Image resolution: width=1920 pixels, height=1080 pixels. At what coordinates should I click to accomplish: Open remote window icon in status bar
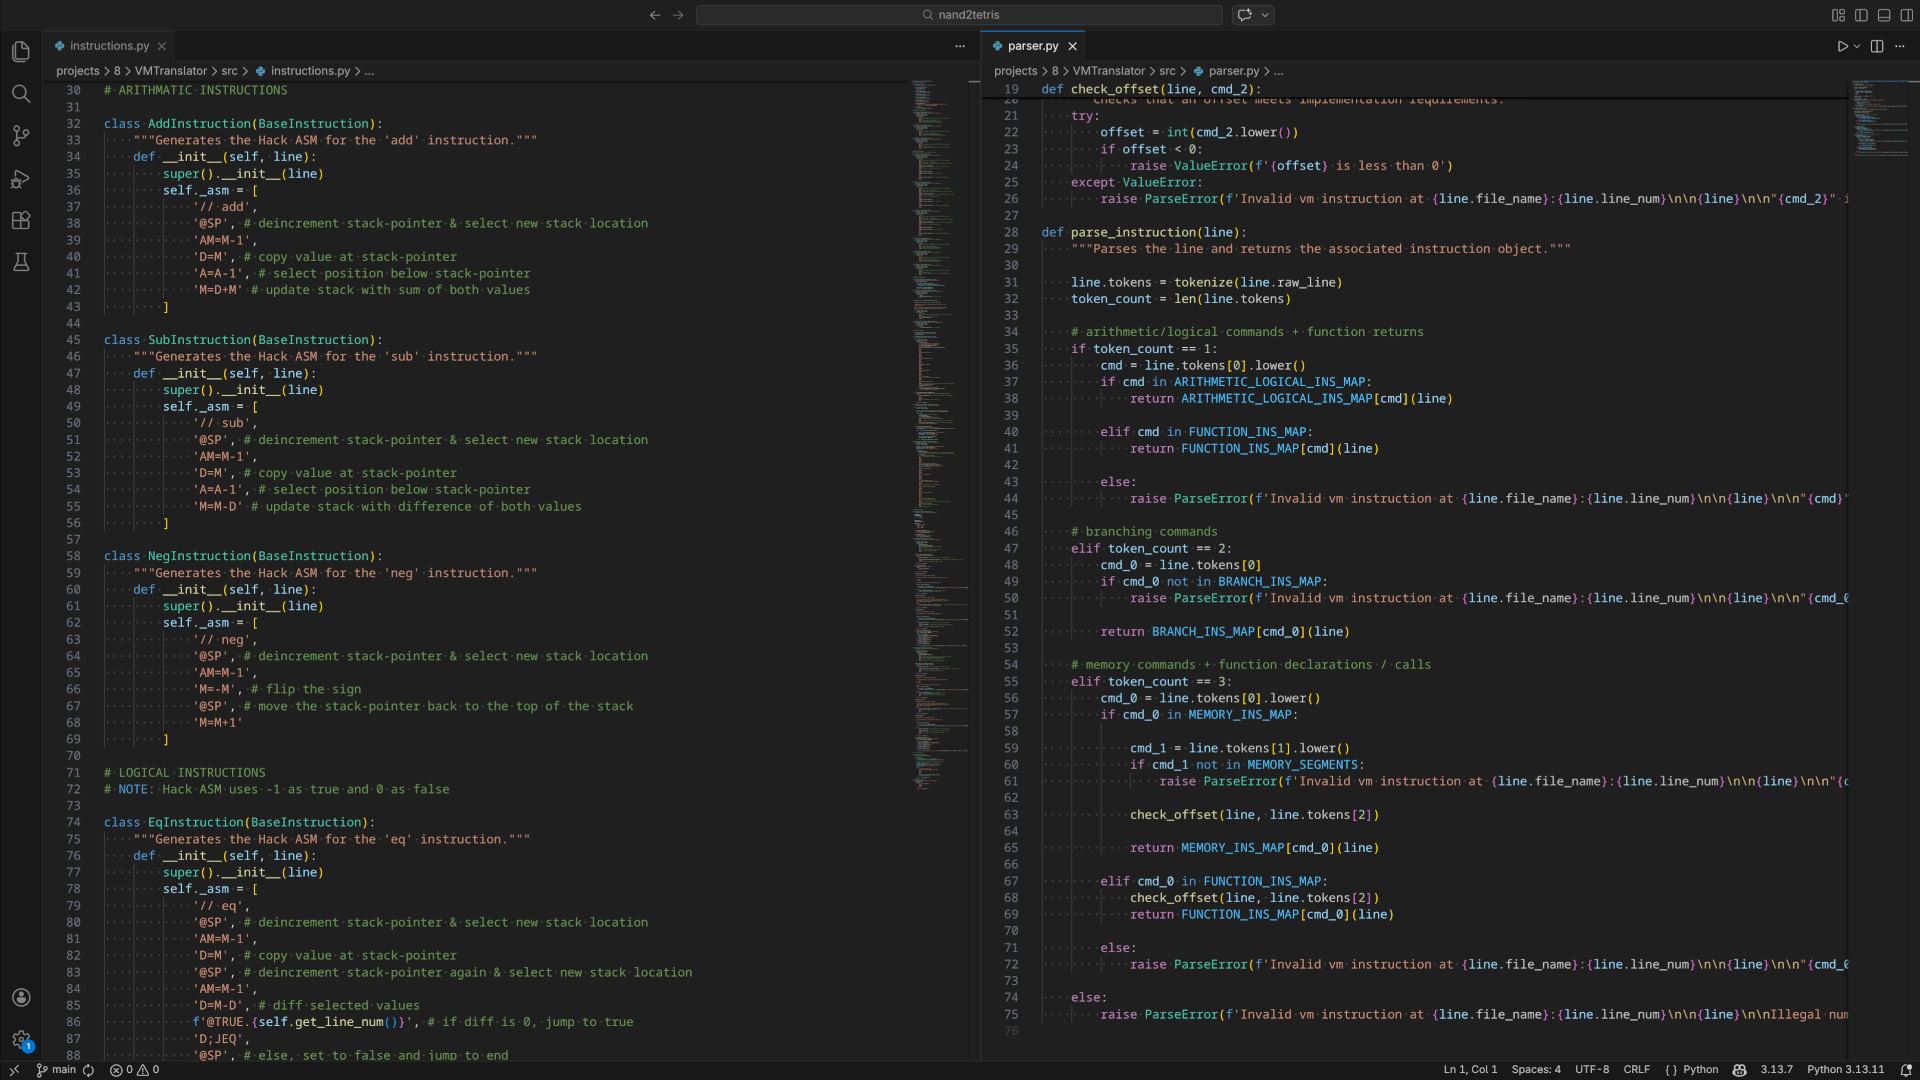click(x=14, y=1070)
